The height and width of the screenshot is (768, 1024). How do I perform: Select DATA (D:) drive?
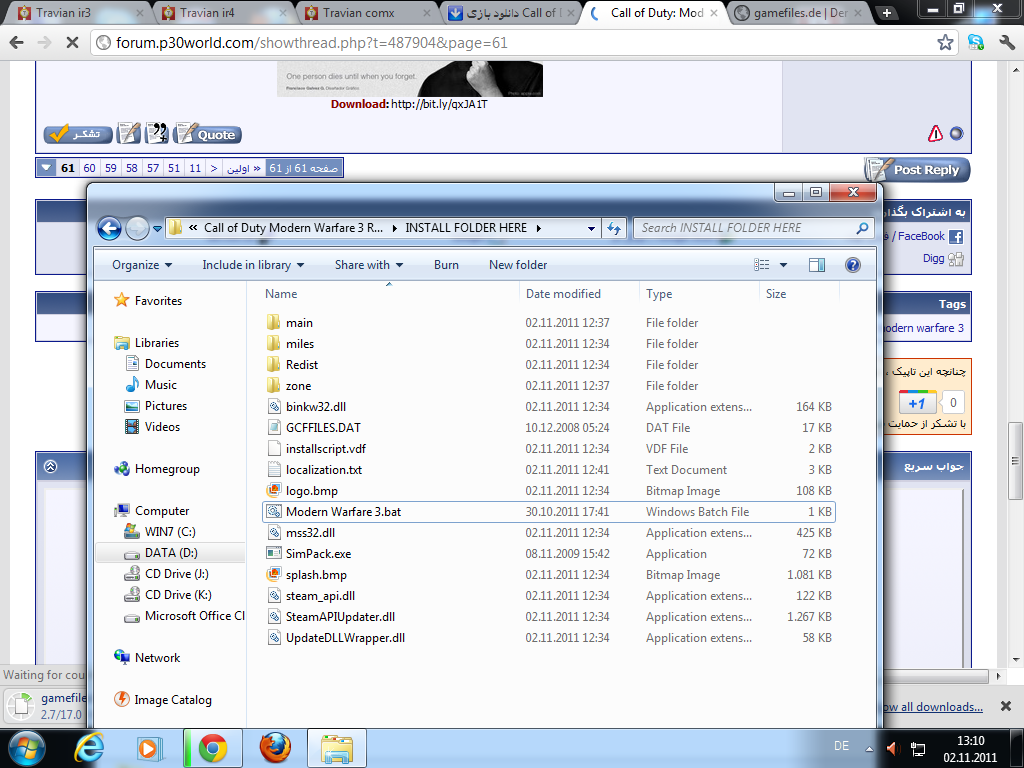point(171,552)
